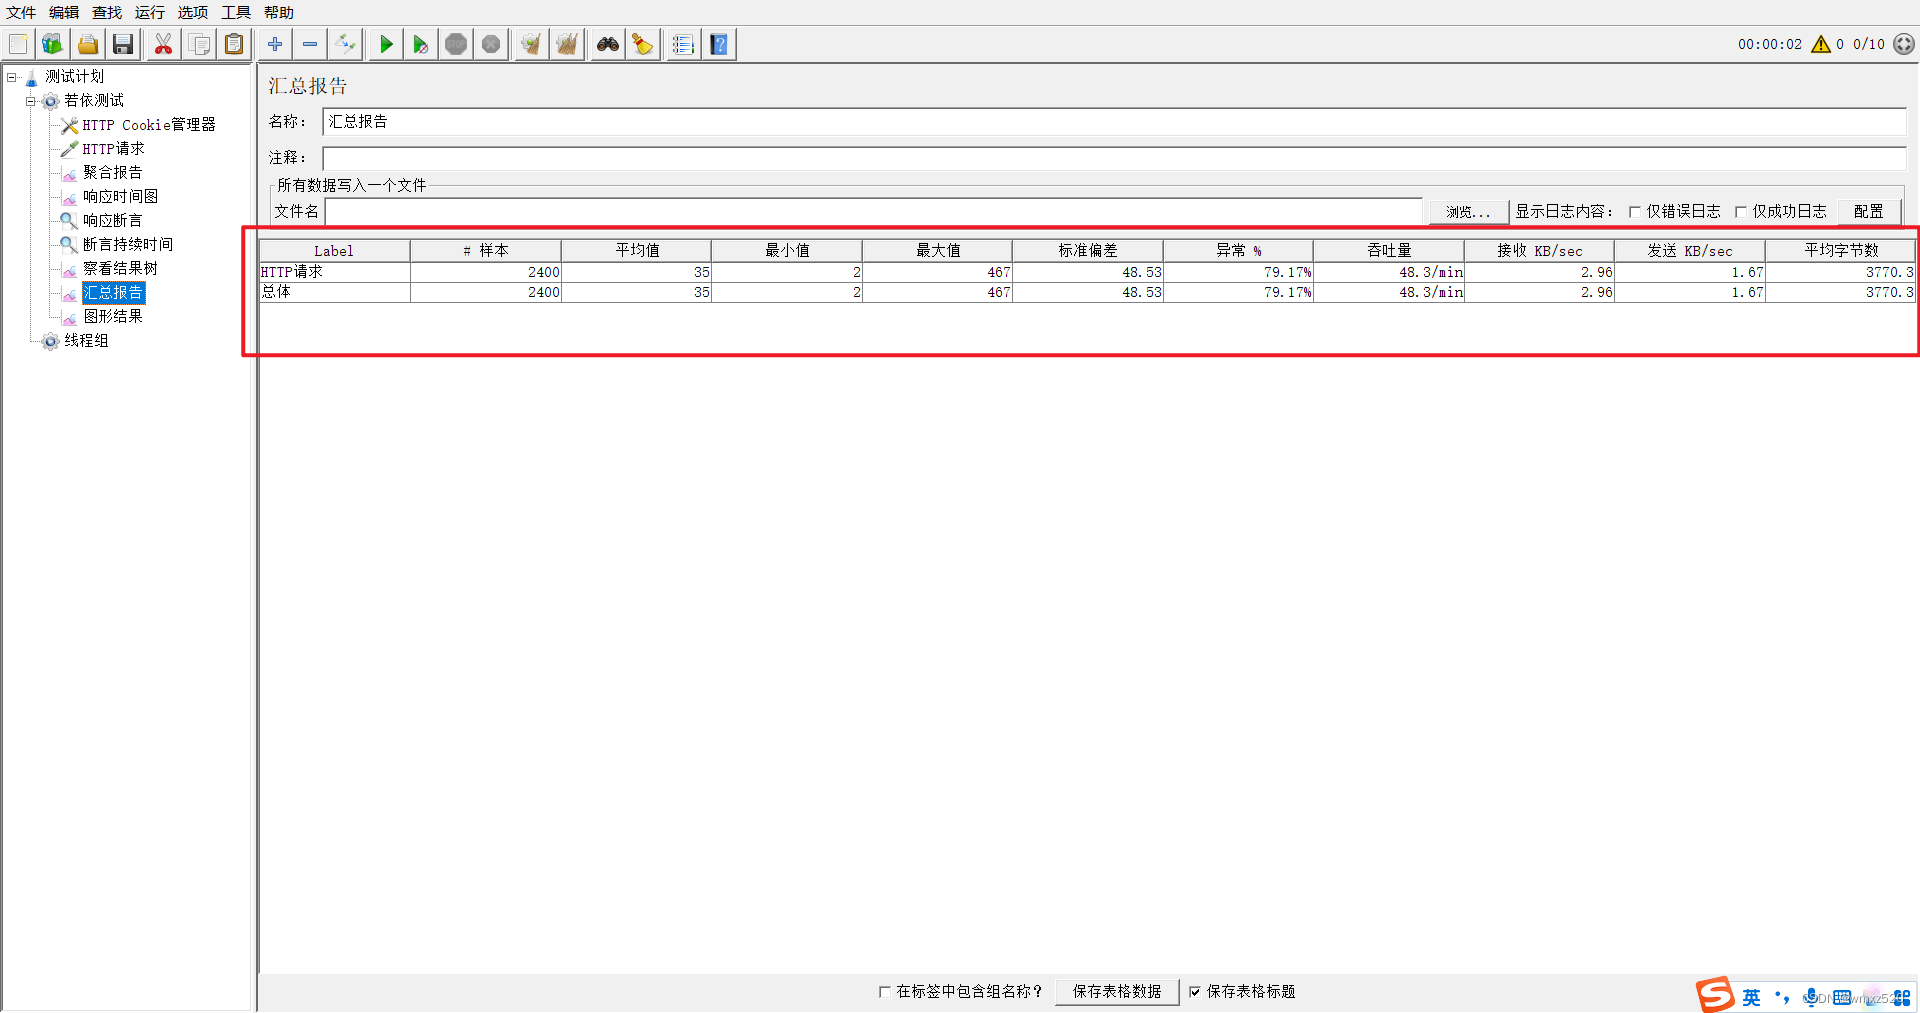Select 图形结果 in the tree
Viewport: 1920px width, 1013px height.
[x=112, y=317]
